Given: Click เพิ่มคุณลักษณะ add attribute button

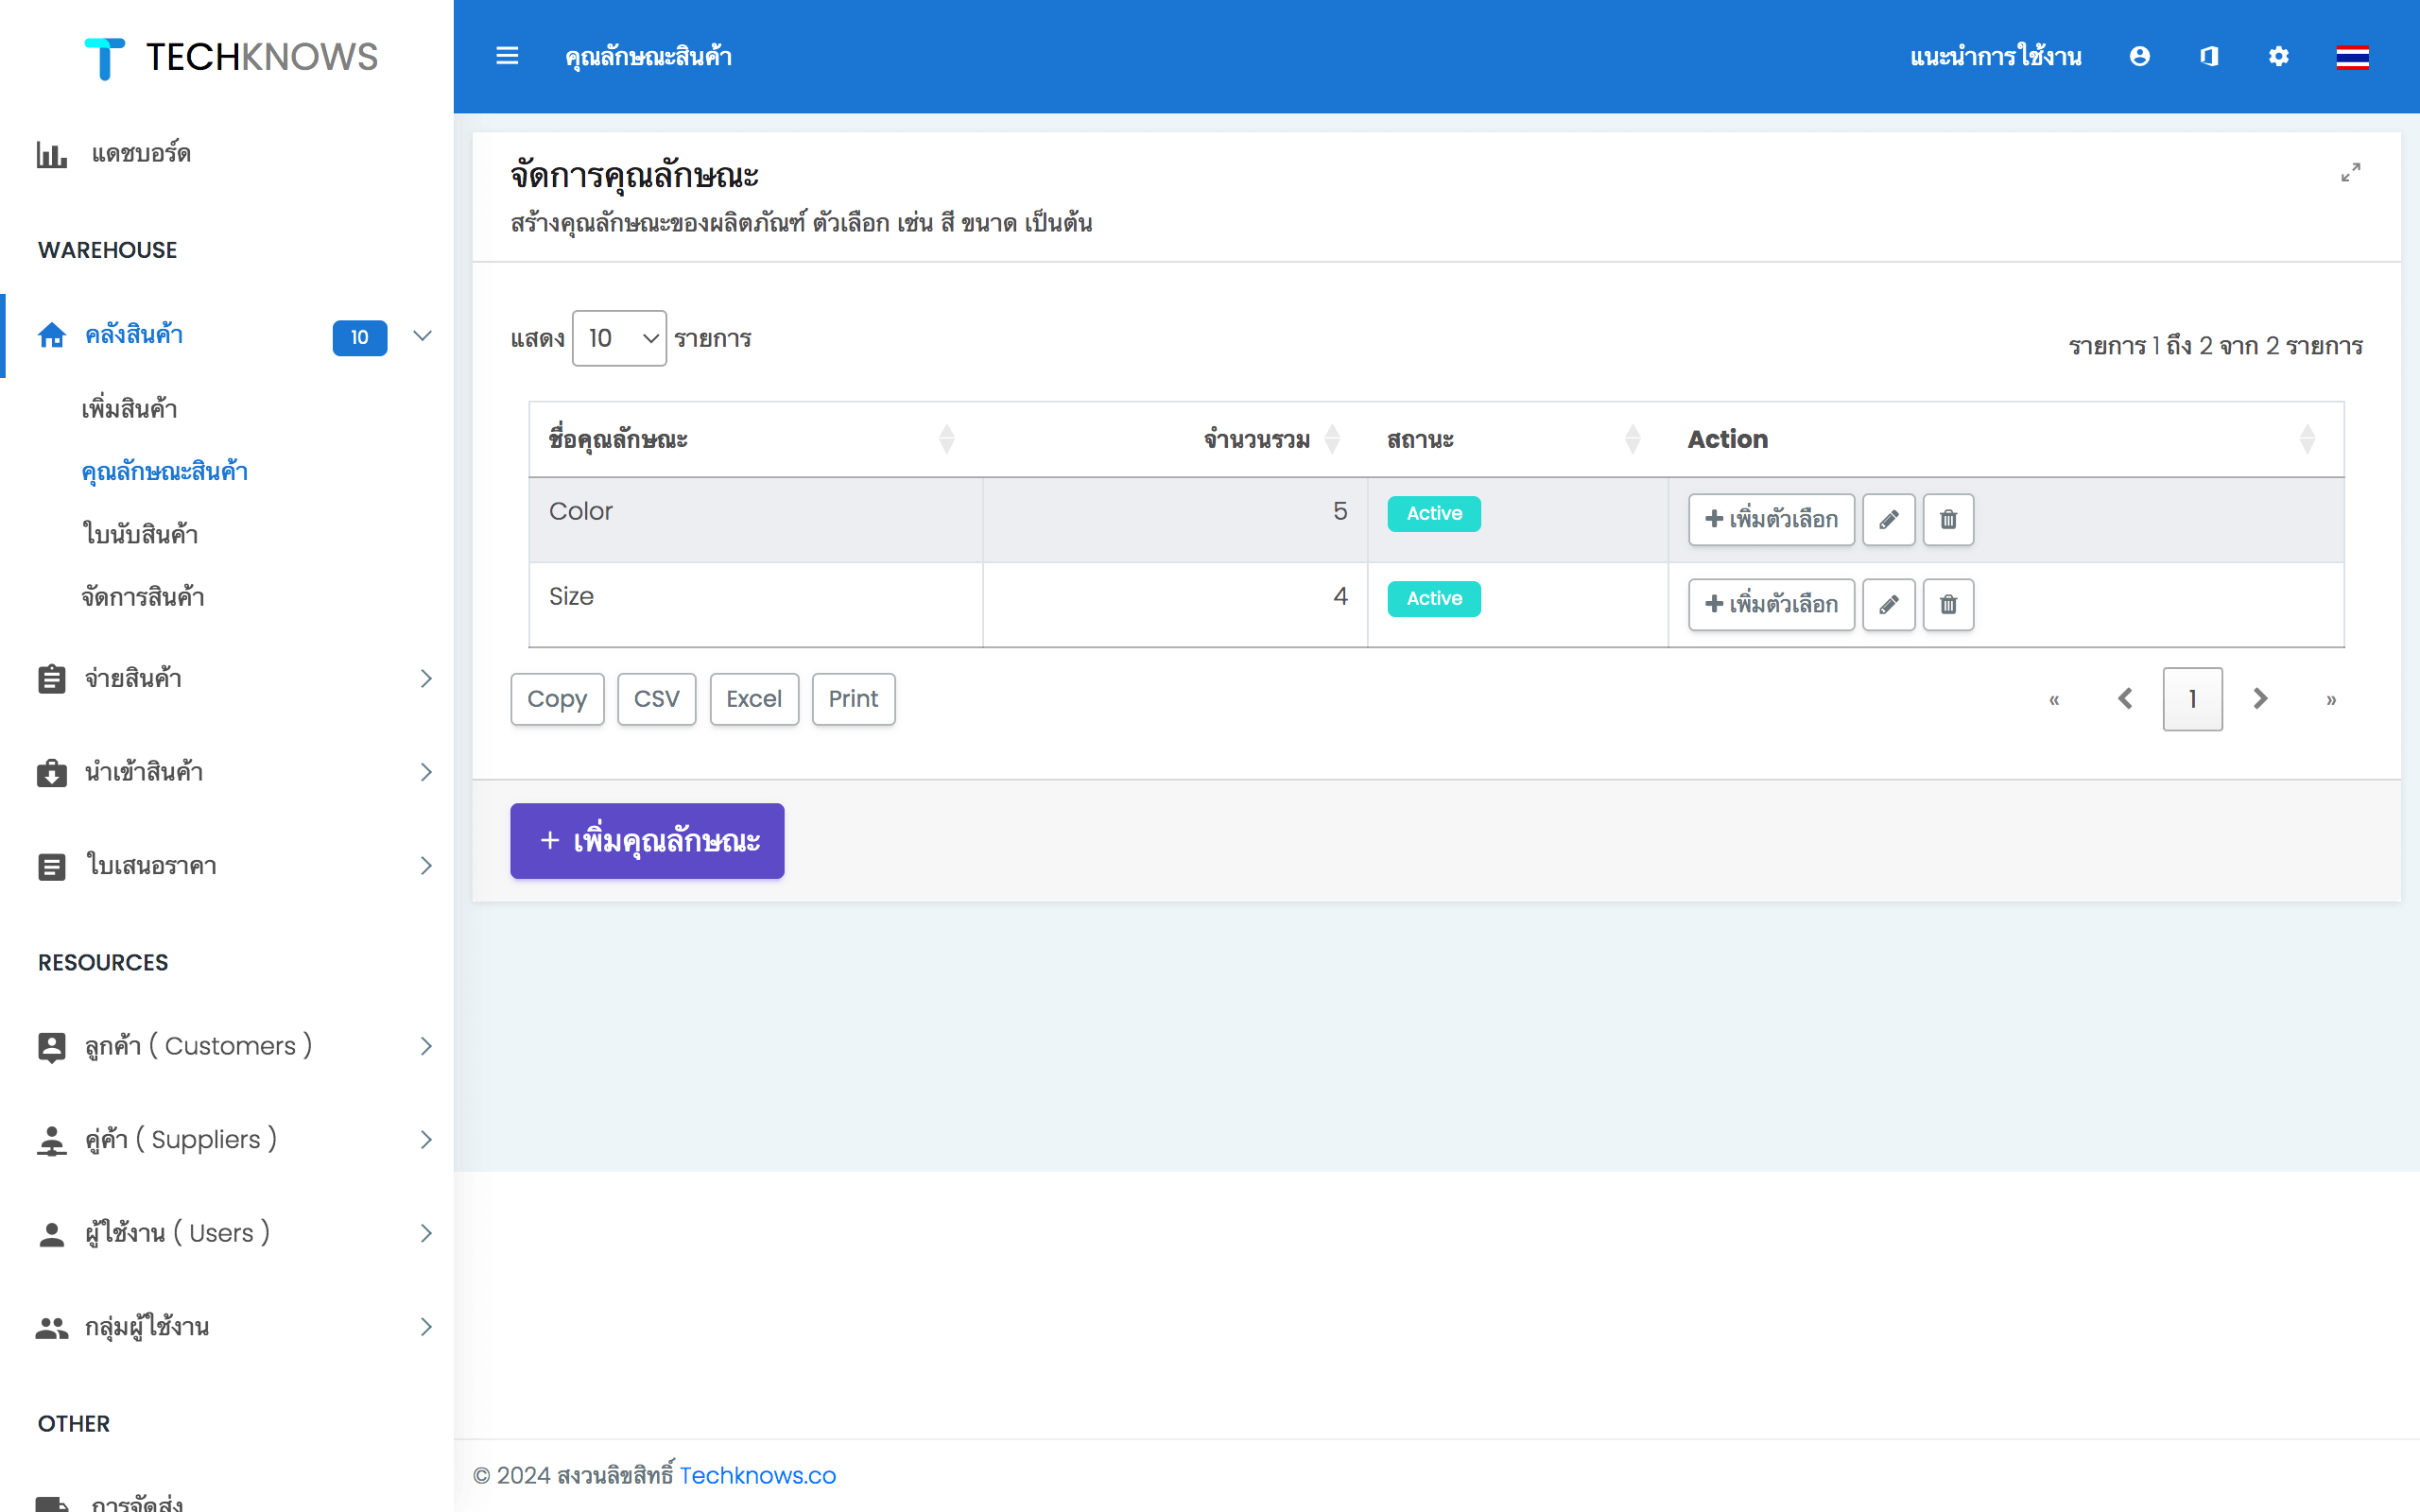Looking at the screenshot, I should [x=647, y=841].
